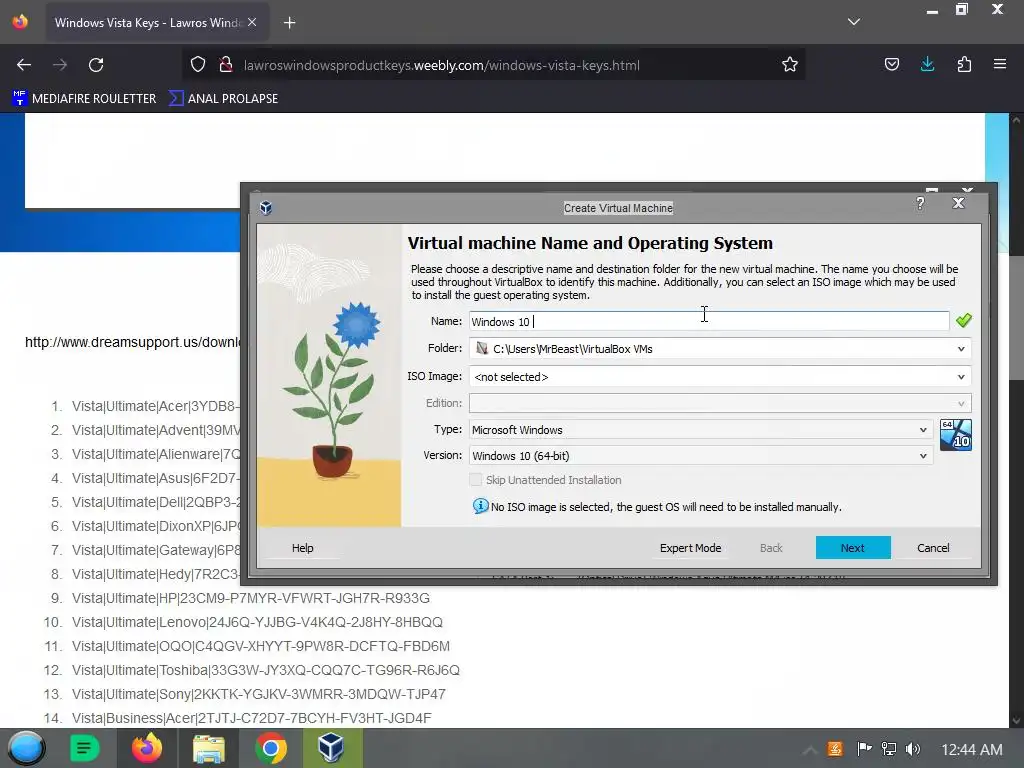
Task: Open a new browser tab
Action: (289, 23)
